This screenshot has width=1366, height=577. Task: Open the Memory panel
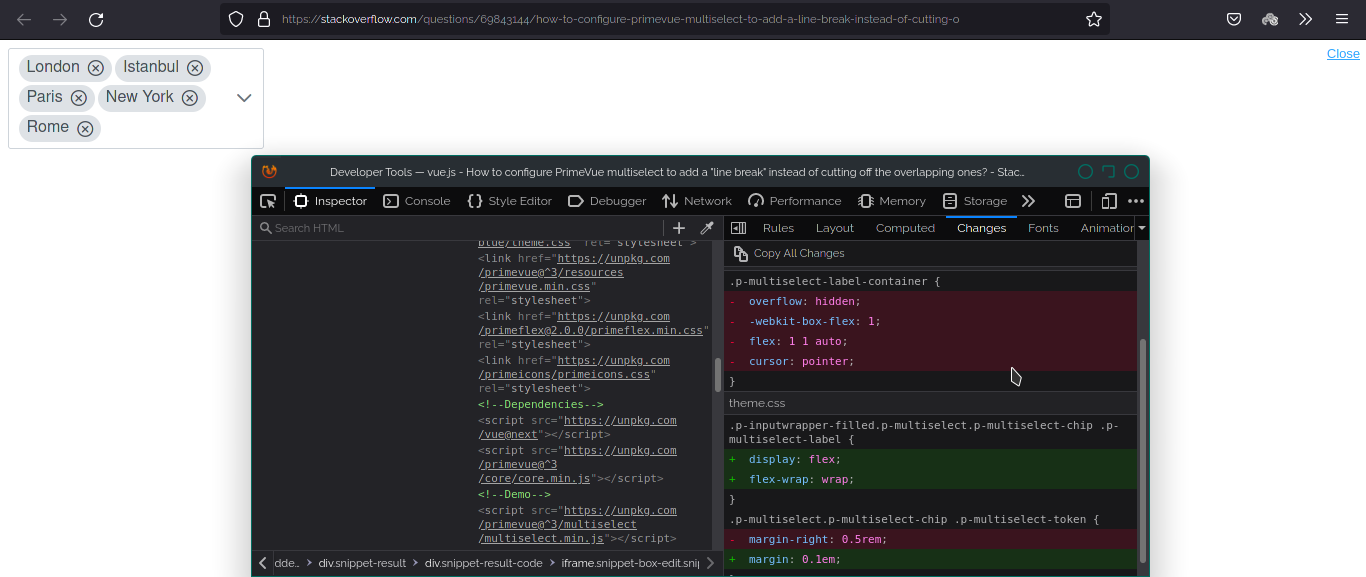click(892, 201)
